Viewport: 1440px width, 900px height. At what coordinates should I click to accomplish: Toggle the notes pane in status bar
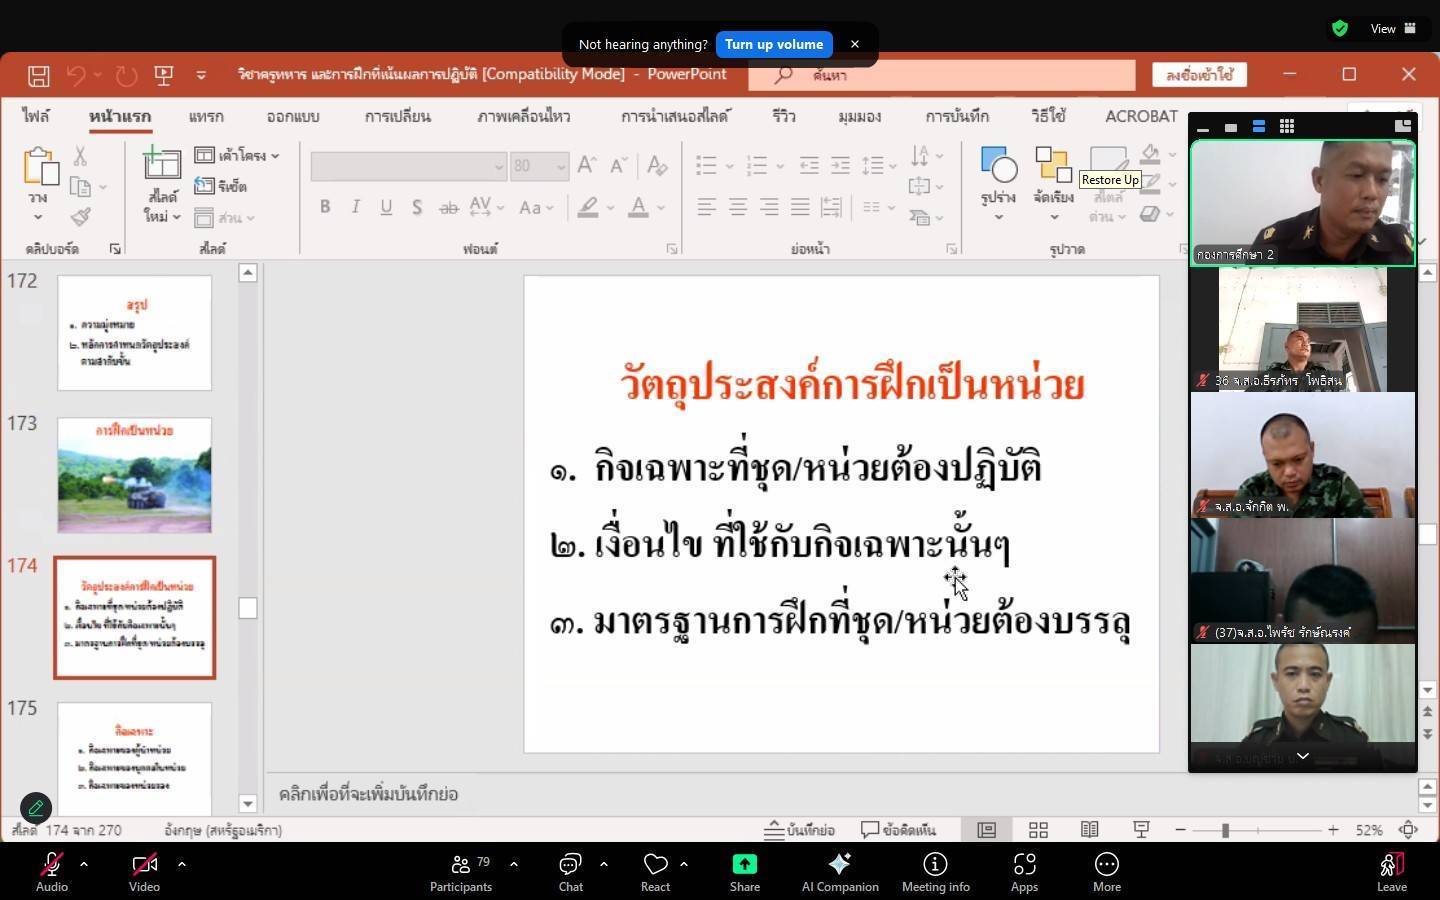(799, 830)
